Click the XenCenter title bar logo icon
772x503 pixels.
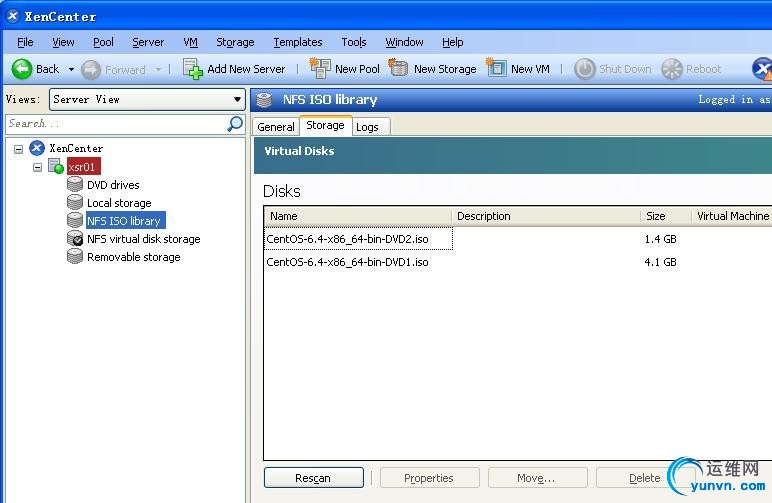click(13, 16)
